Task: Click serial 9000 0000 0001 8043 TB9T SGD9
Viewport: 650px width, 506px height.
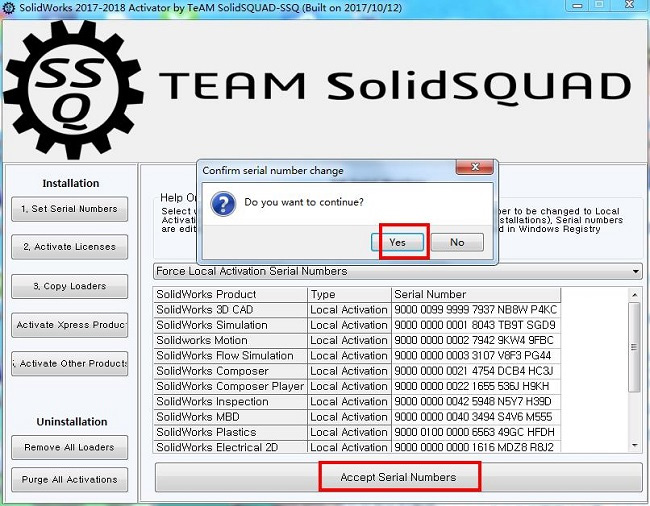Action: (x=476, y=325)
